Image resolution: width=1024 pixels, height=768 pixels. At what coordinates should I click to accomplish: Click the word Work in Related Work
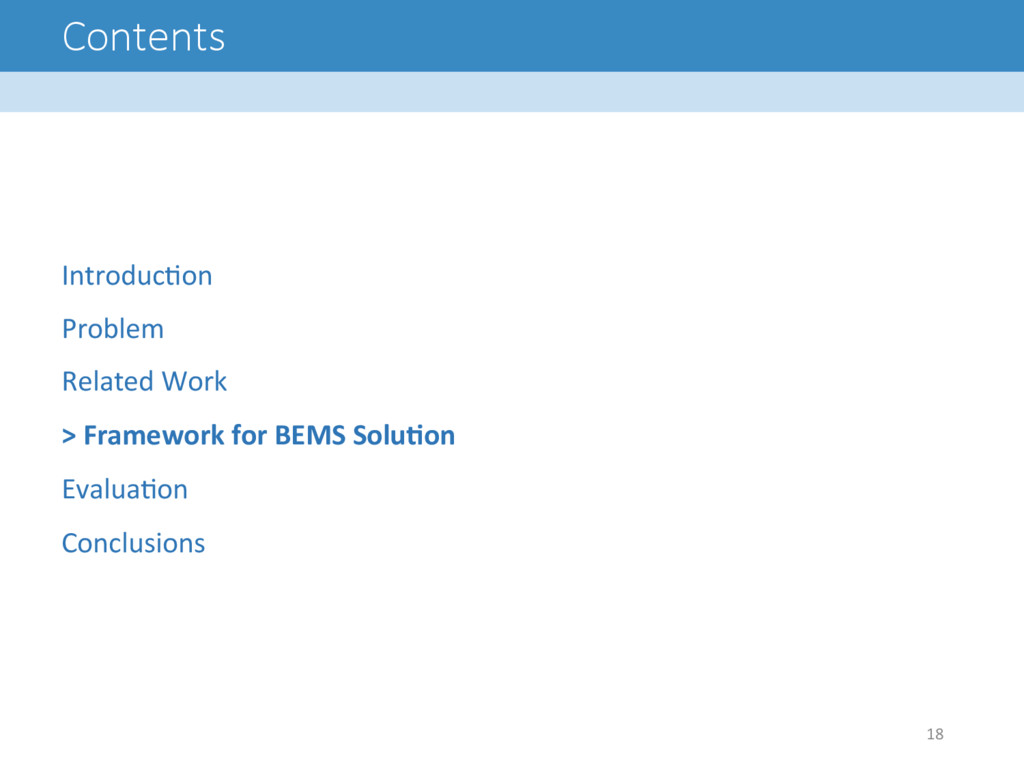(194, 381)
